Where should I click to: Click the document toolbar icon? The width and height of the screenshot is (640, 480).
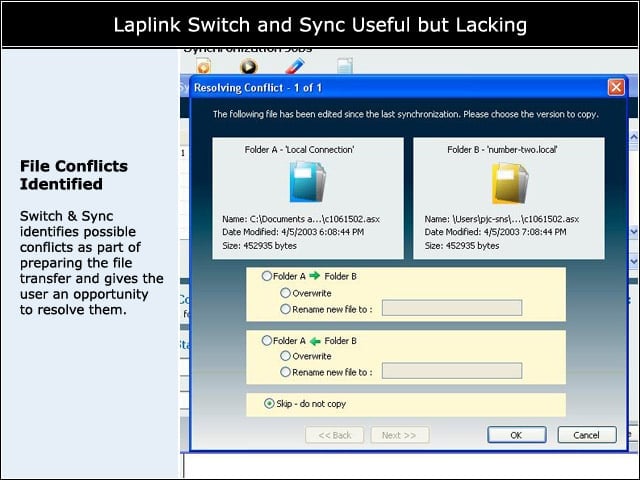coord(345,66)
